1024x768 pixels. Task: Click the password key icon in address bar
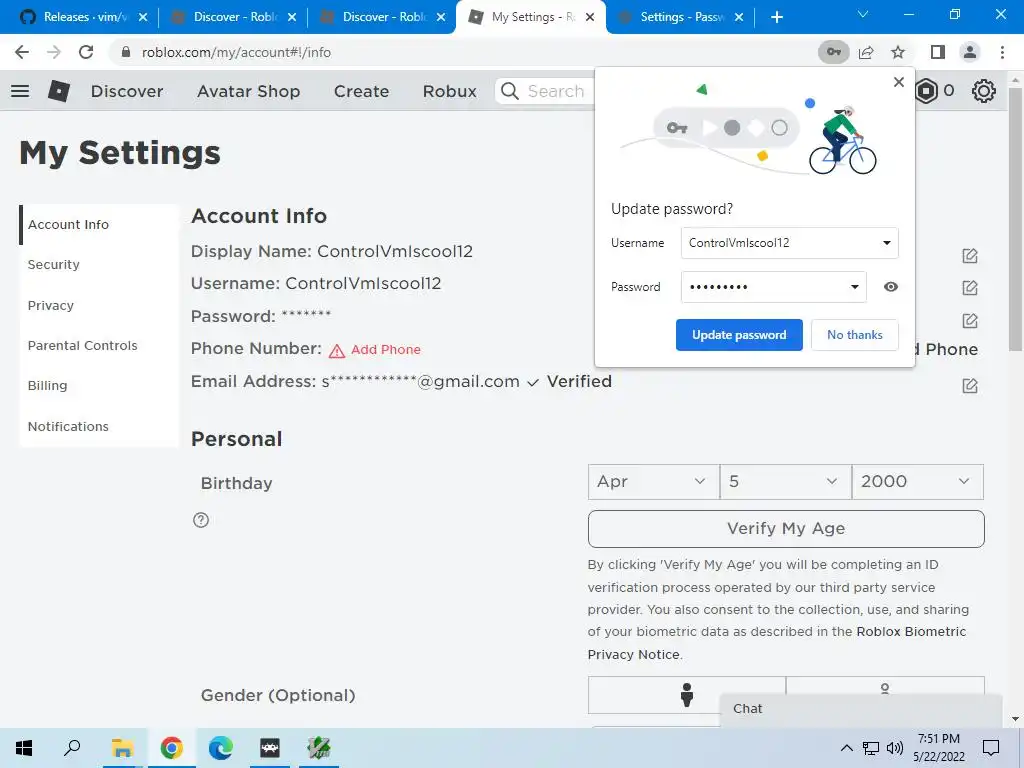click(x=834, y=52)
